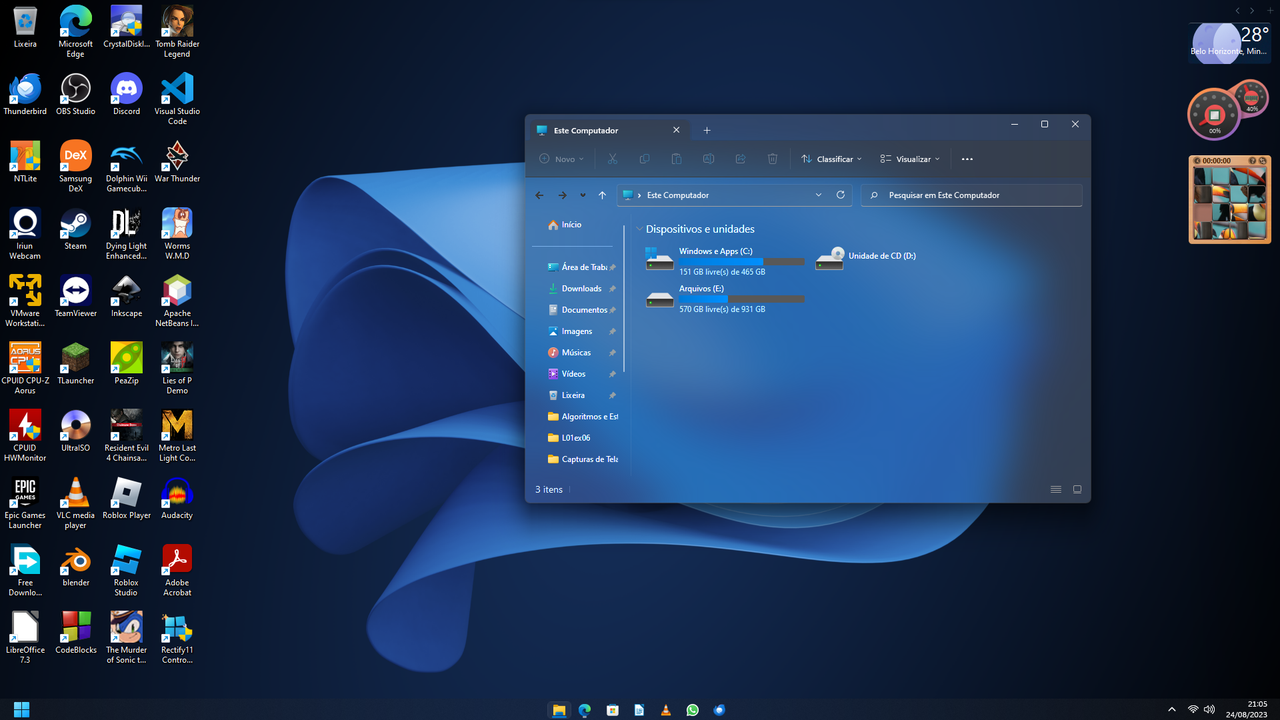Open the See more (...) menu

(x=966, y=158)
